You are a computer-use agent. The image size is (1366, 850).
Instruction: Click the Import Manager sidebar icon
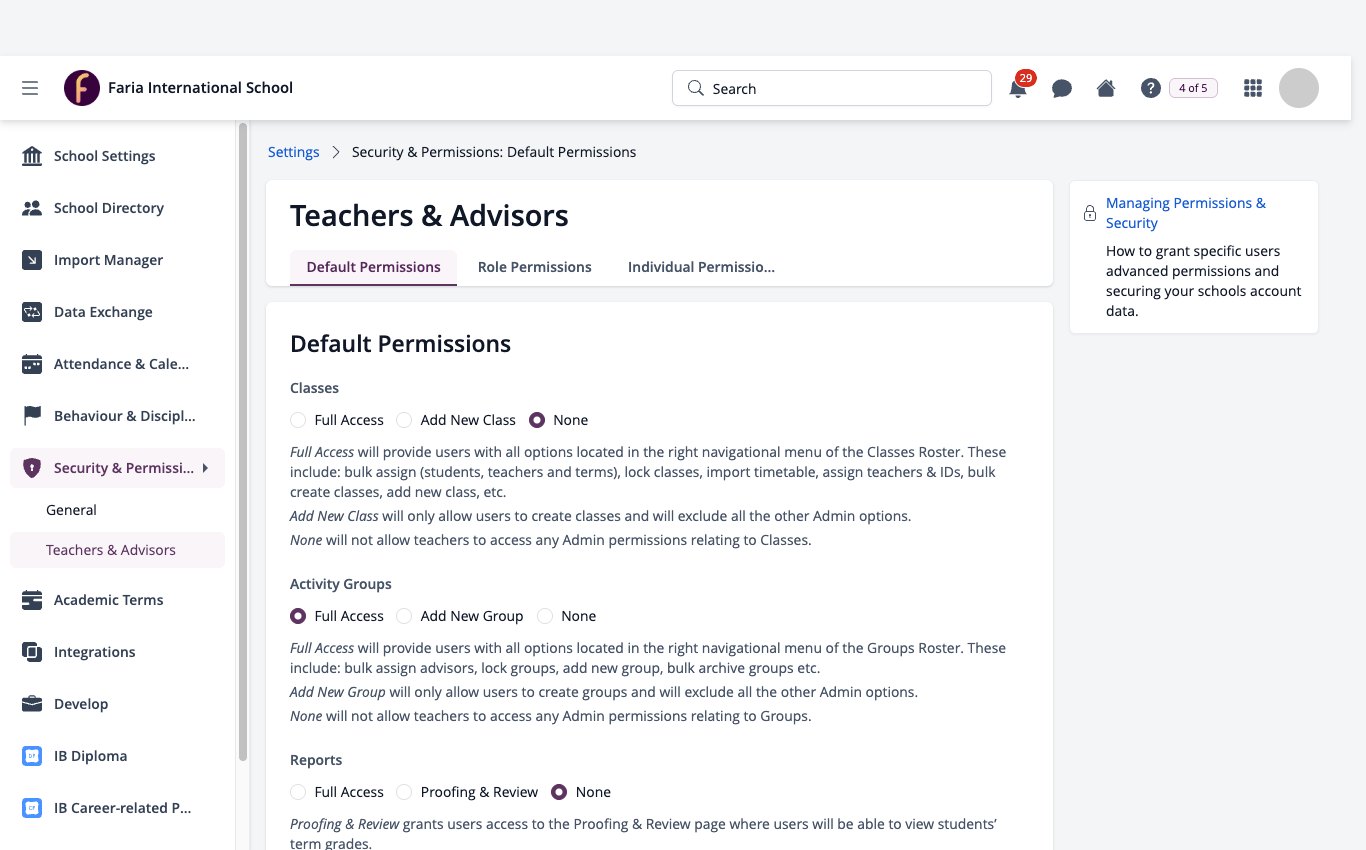coord(32,260)
